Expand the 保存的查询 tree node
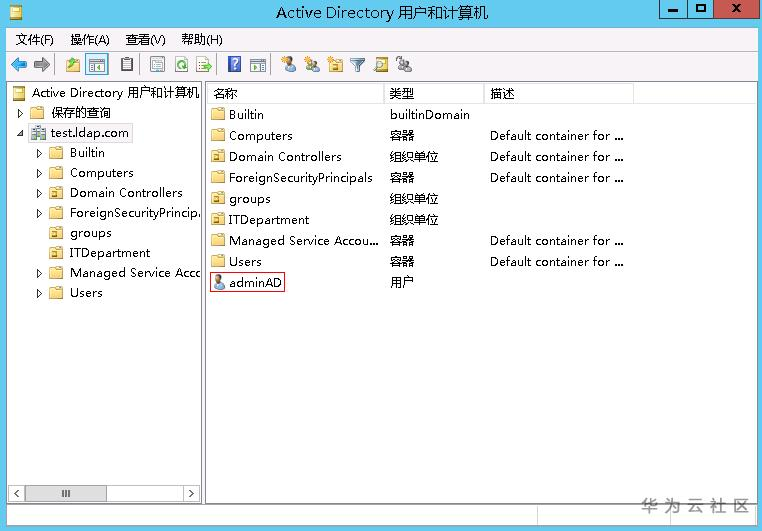Screen dimensions: 762x531 20,113
